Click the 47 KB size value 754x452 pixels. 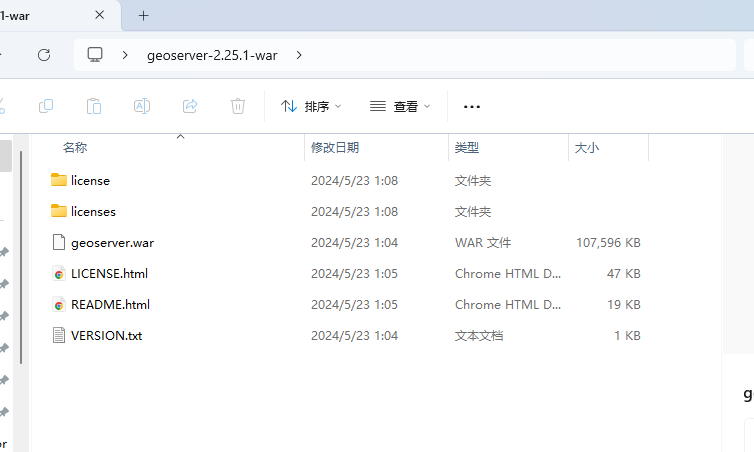pos(624,274)
